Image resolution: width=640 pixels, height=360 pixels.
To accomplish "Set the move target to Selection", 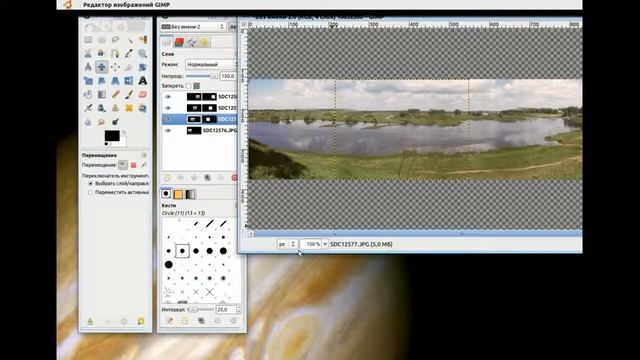I will pyautogui.click(x=133, y=165).
